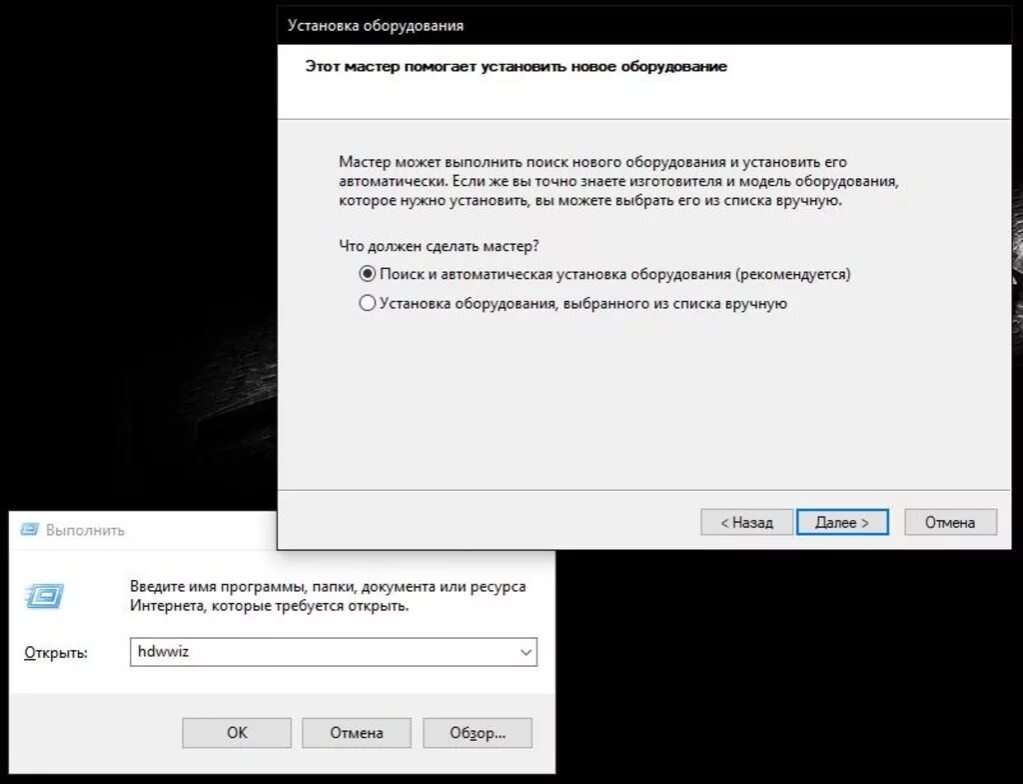
Task: Go back with the Назад button
Action: 746,522
